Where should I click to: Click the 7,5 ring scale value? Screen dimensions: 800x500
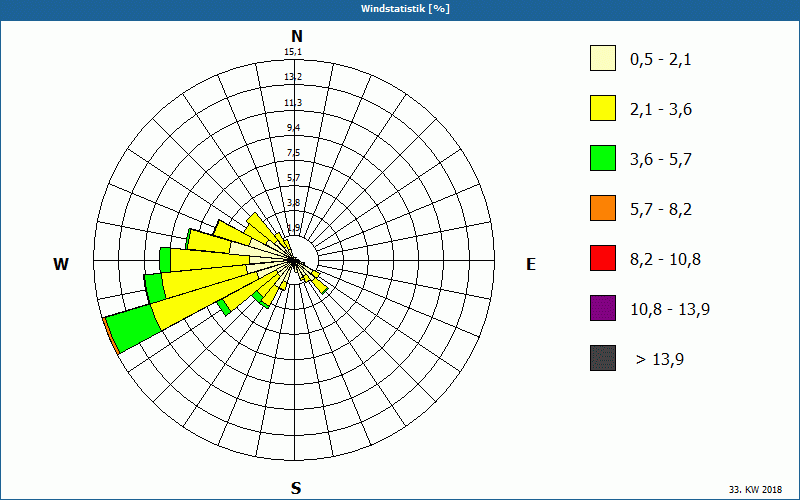tap(293, 153)
